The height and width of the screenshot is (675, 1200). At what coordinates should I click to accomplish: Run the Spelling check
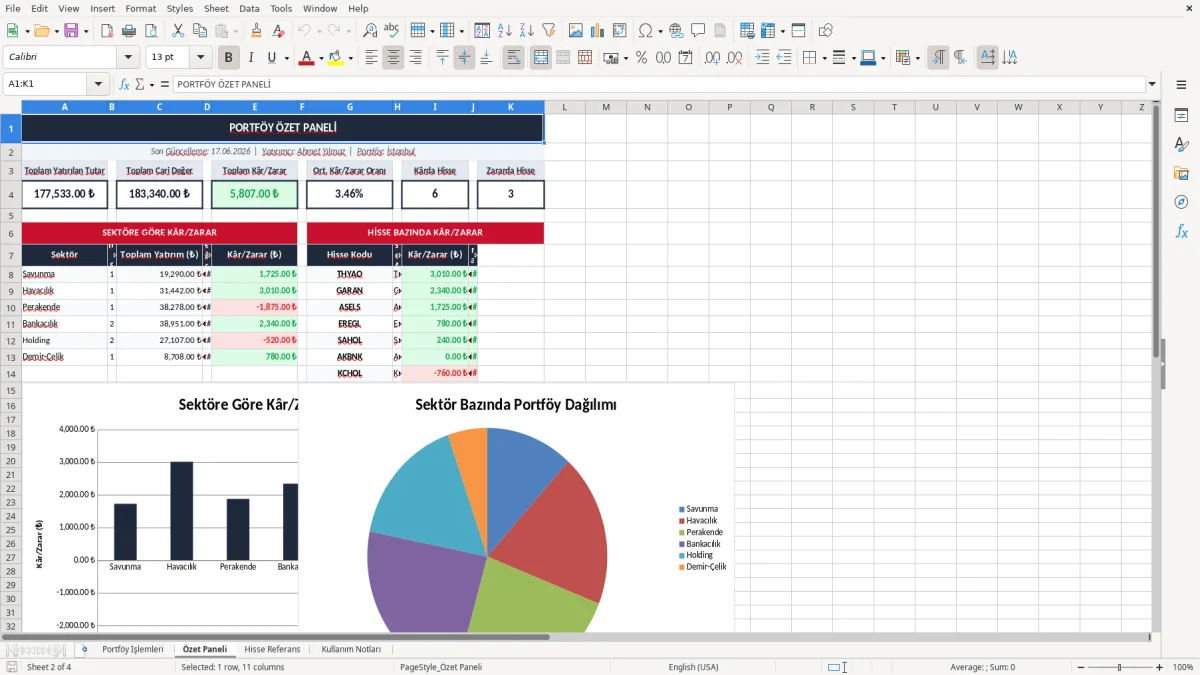point(391,31)
